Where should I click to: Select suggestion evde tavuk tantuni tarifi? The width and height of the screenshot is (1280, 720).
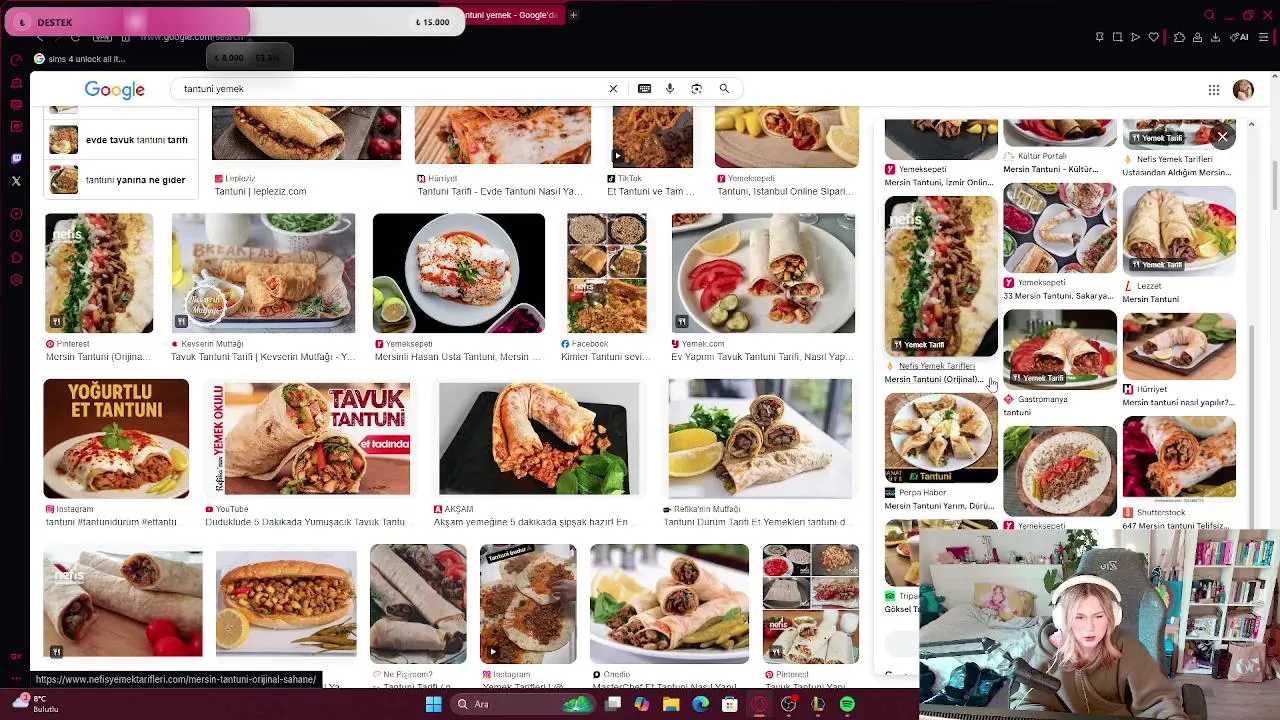pos(121,140)
